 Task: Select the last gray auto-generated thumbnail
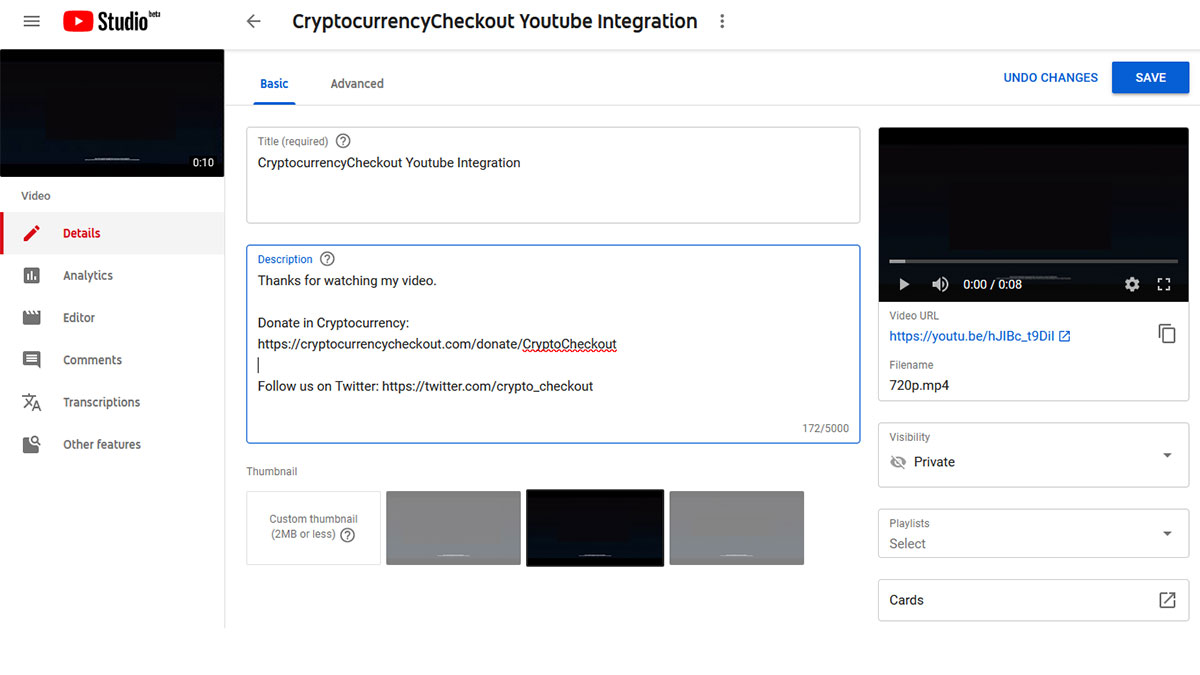pyautogui.click(x=737, y=528)
